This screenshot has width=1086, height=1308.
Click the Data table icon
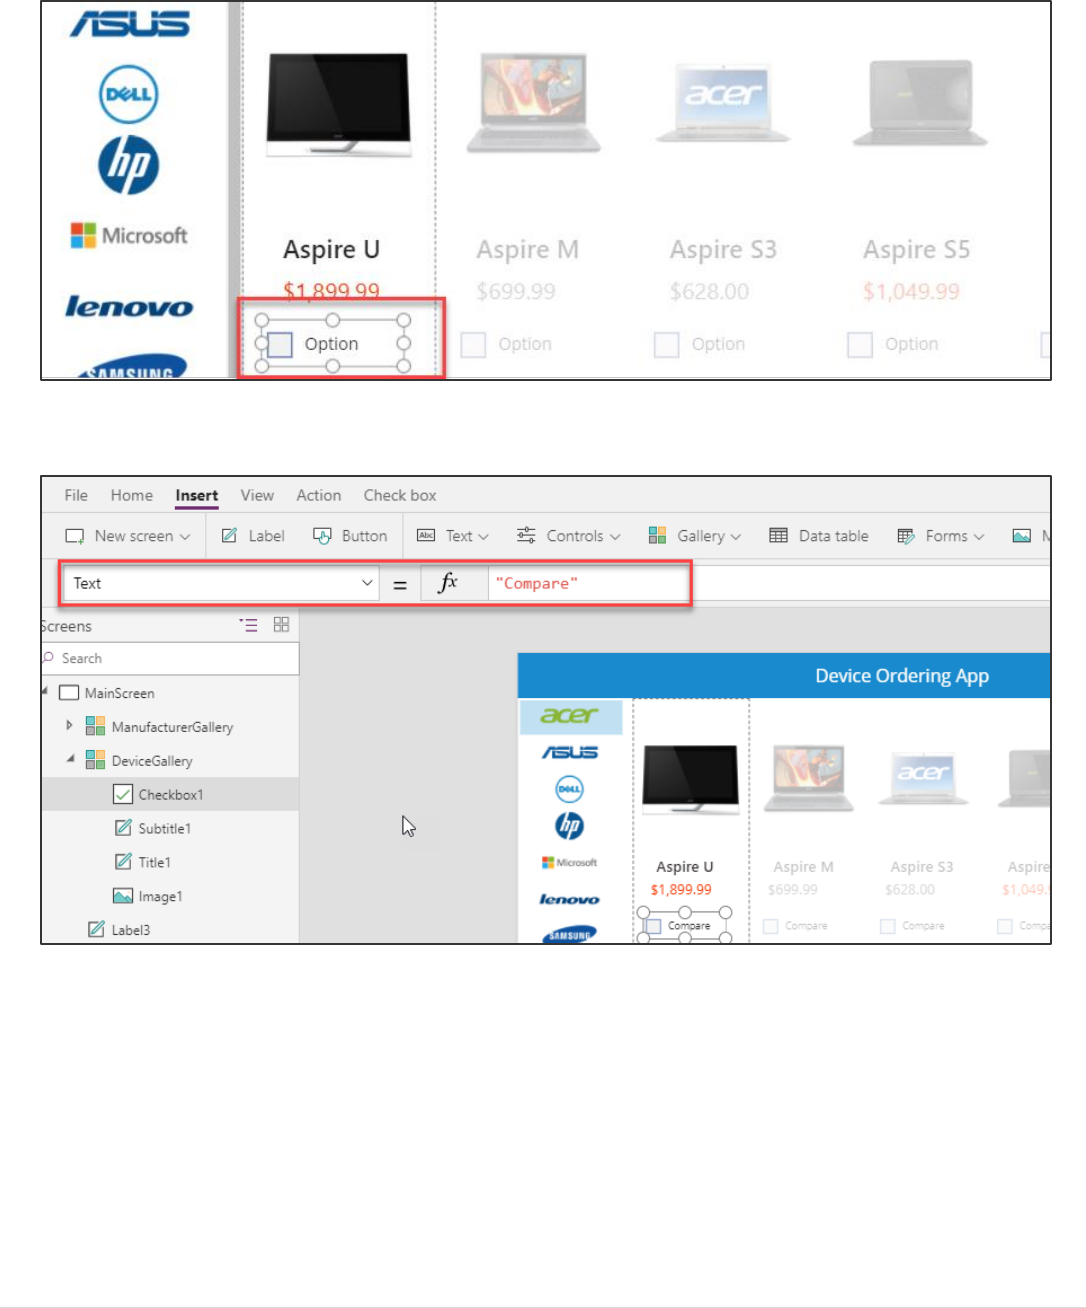coord(778,536)
